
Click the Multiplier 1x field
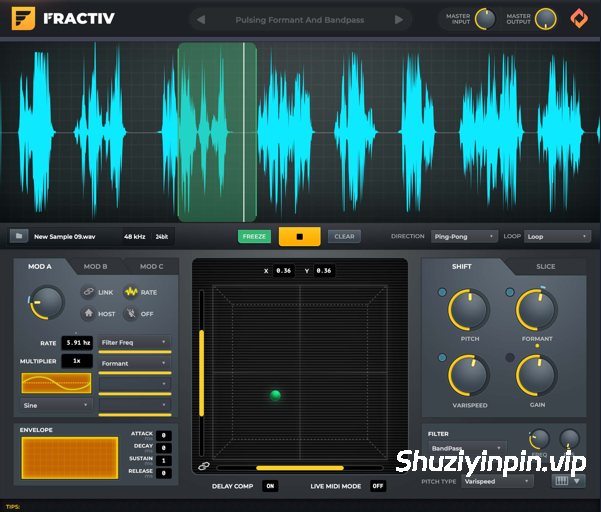pos(77,361)
